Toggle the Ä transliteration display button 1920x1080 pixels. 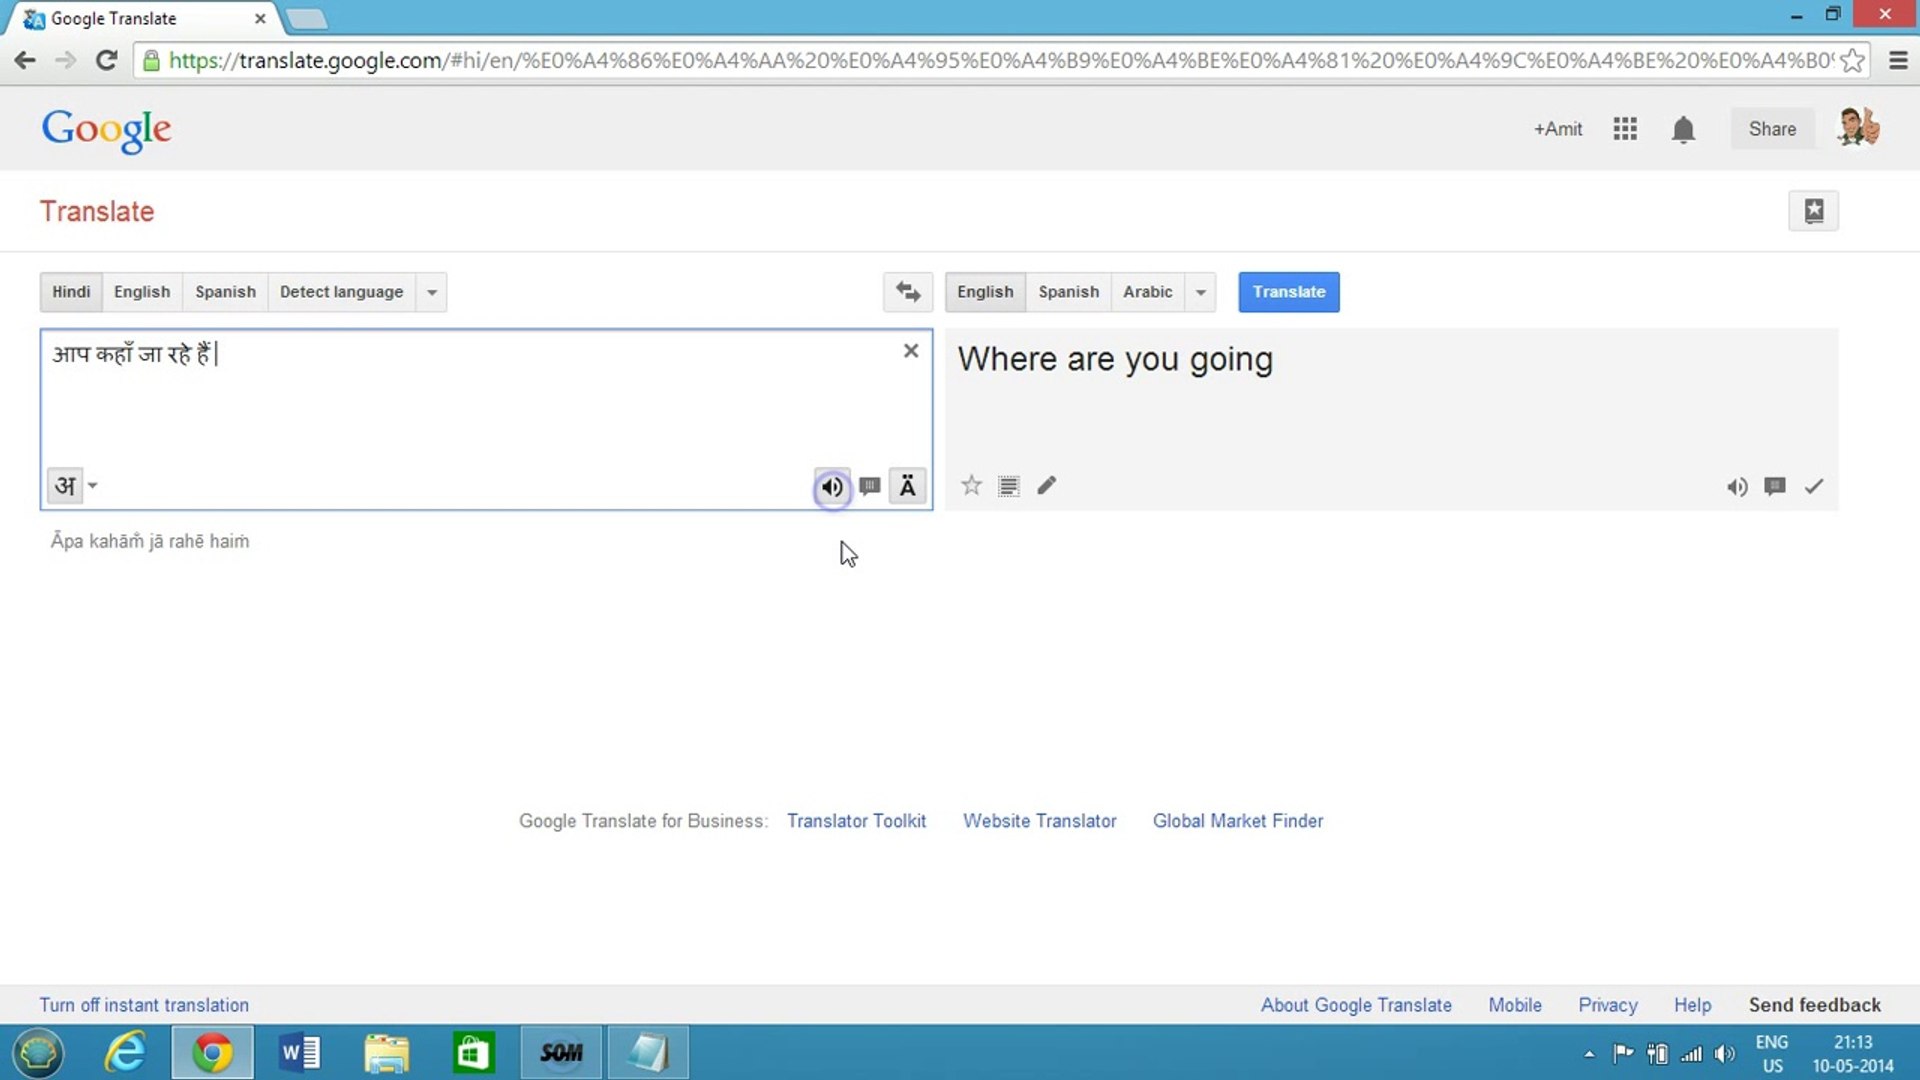pyautogui.click(x=907, y=486)
